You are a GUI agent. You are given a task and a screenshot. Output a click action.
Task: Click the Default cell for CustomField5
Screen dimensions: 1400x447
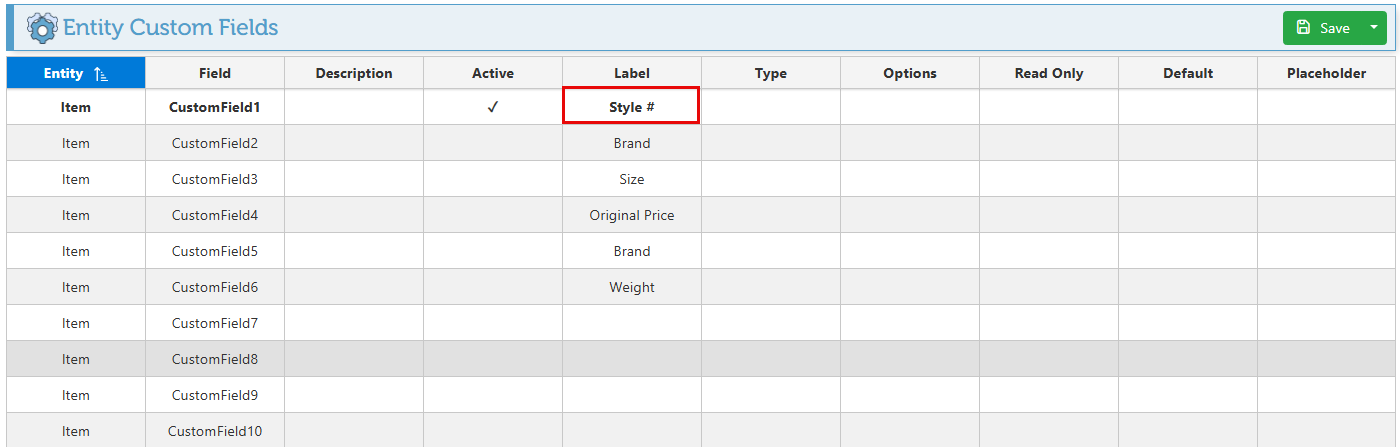[x=1187, y=251]
